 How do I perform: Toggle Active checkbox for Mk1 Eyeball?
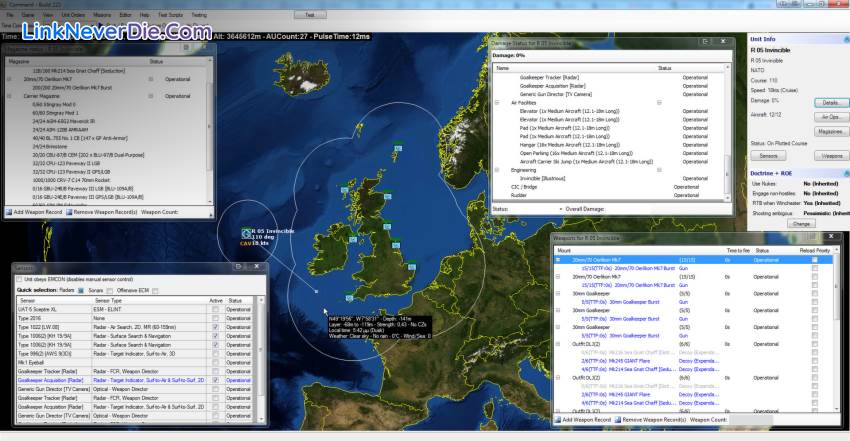(216, 362)
